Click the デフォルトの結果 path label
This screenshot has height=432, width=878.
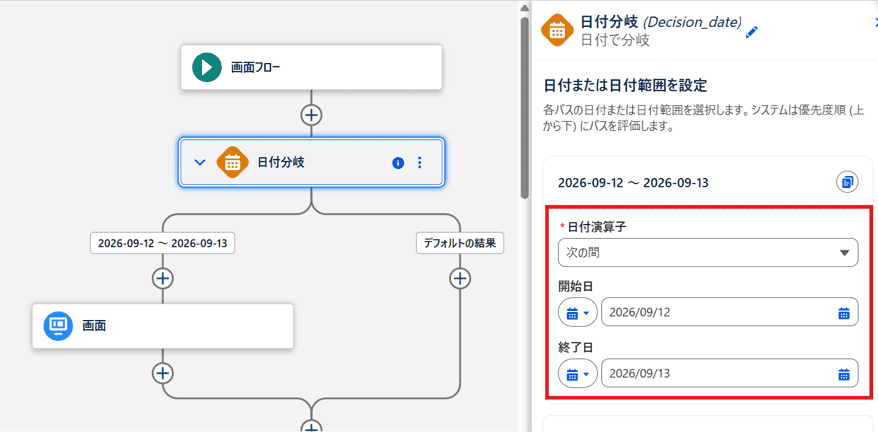(x=460, y=244)
